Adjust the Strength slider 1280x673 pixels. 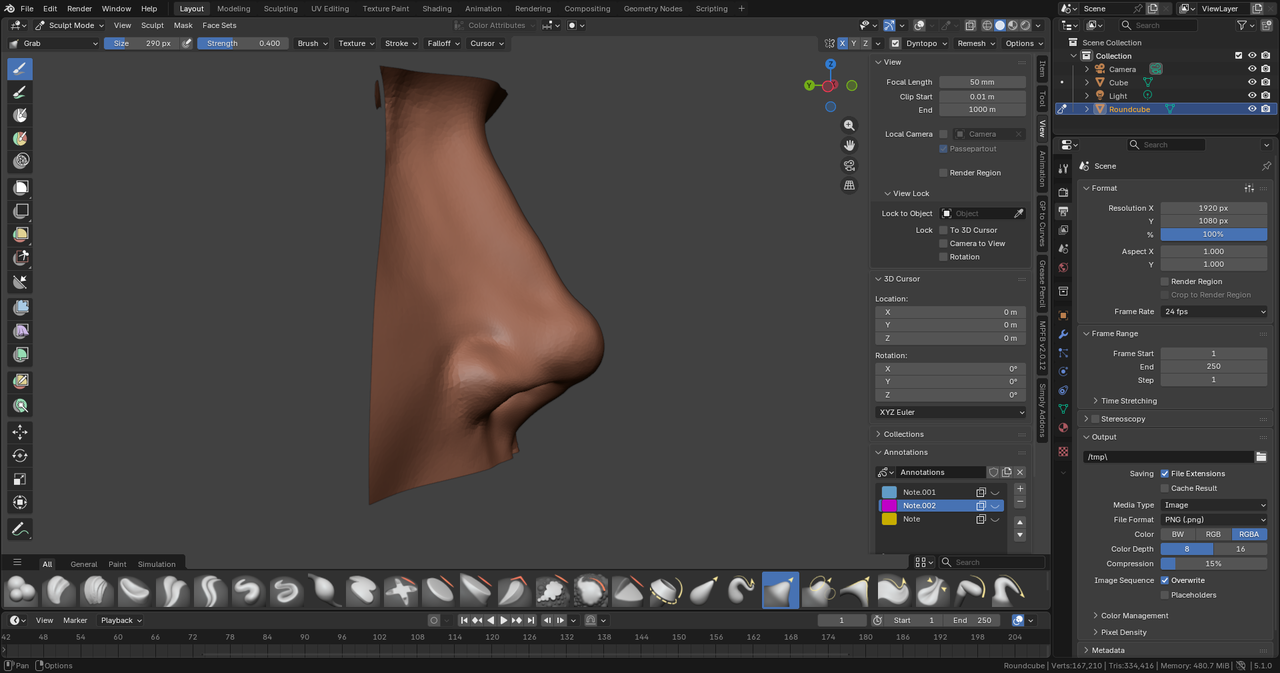click(243, 43)
